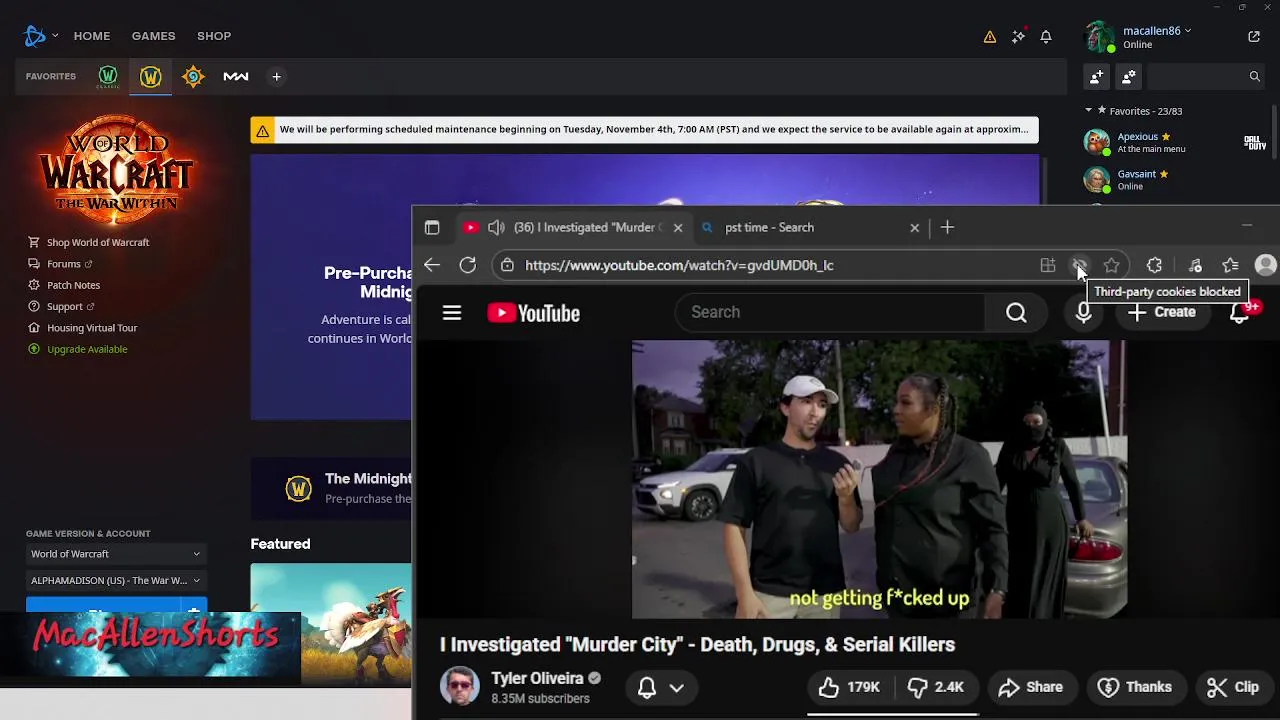Open Edge favorites list icon
The height and width of the screenshot is (720, 1280).
[1230, 265]
